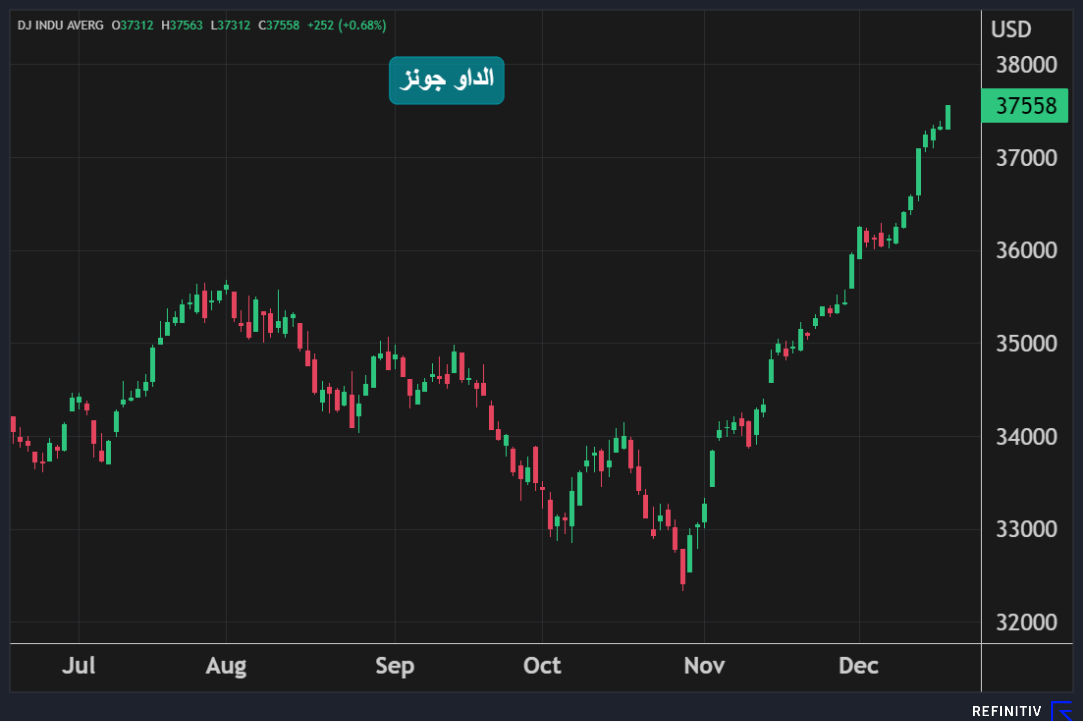Select the DJ INDU AVERG symbol label
The image size is (1083, 722).
(x=60, y=24)
